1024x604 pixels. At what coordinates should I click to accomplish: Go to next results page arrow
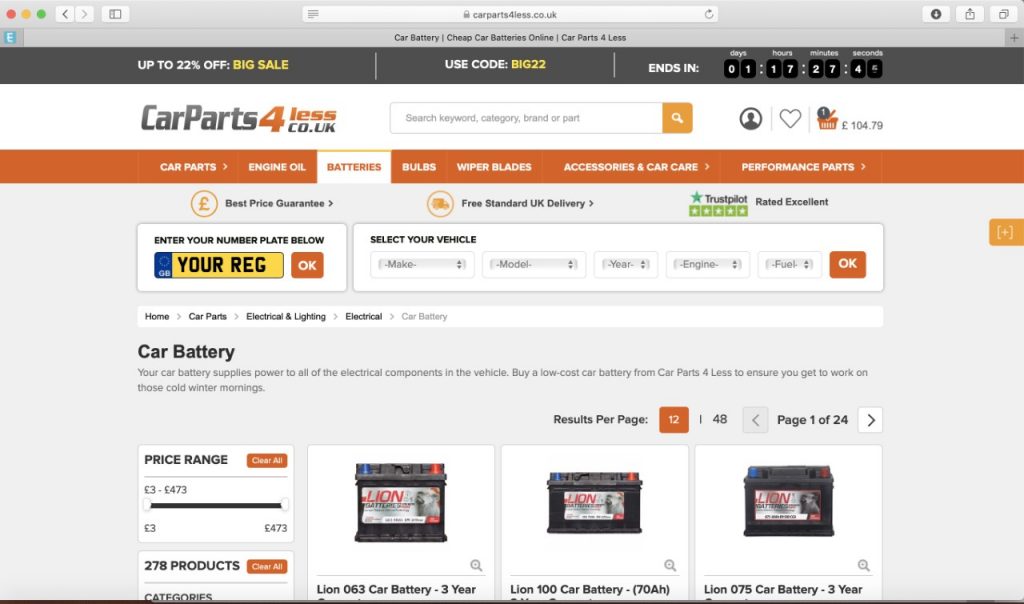coord(871,420)
